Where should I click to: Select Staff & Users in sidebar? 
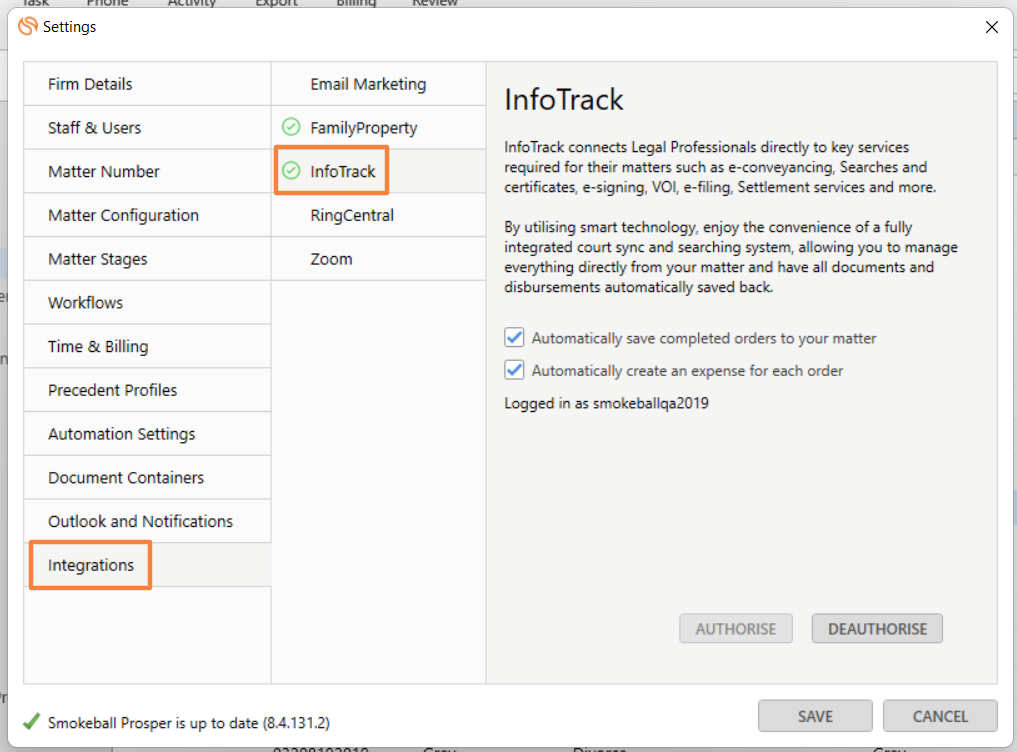click(94, 128)
